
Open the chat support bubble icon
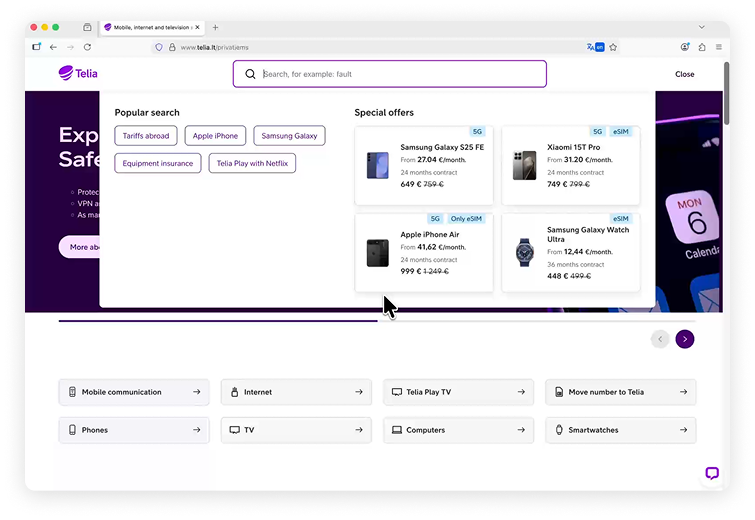click(712, 473)
